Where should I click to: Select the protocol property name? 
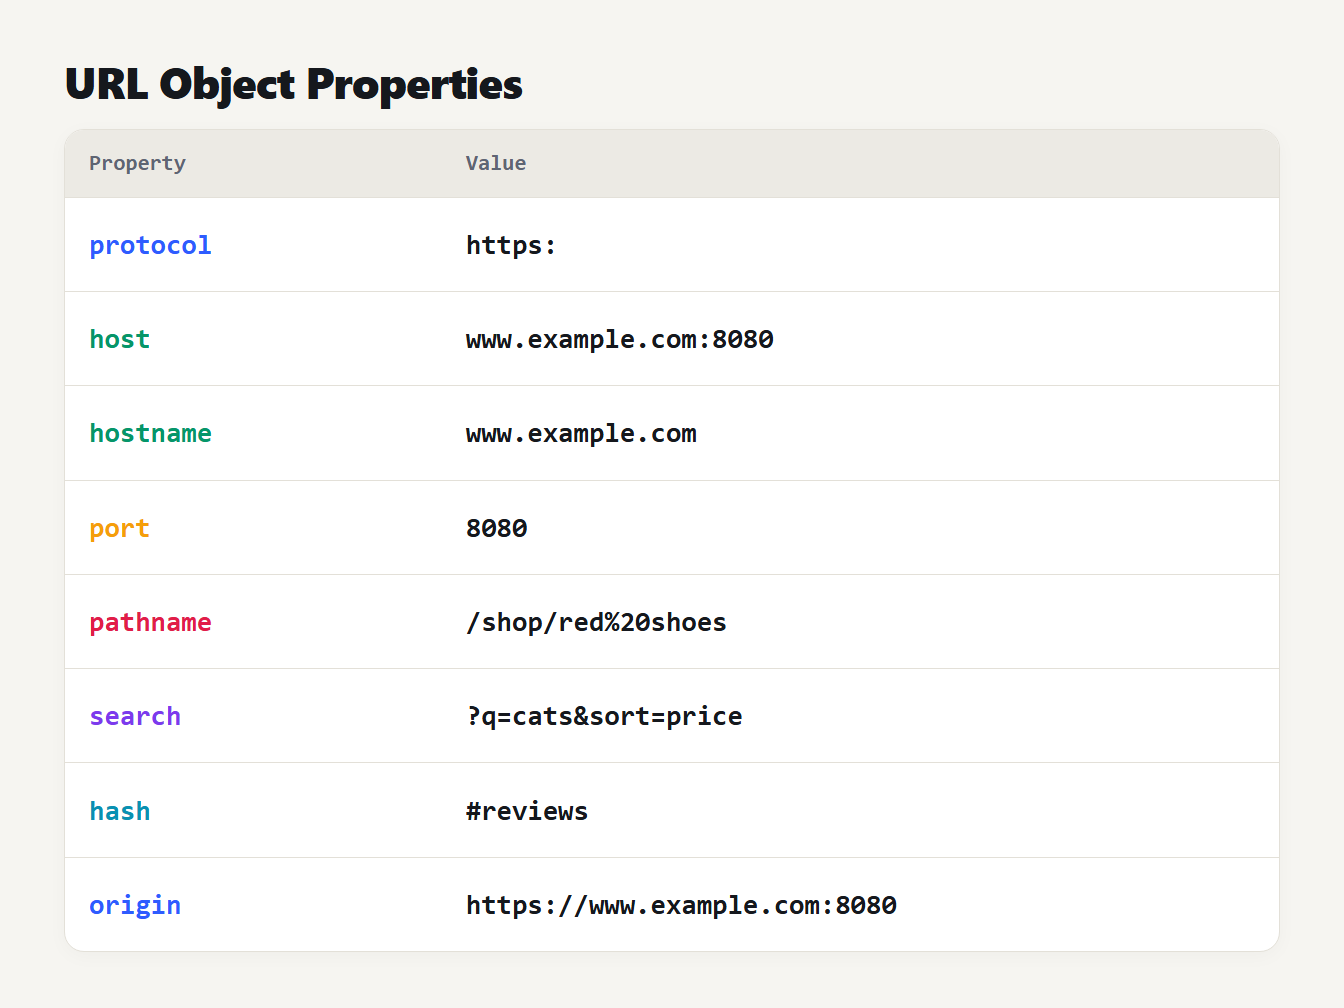pyautogui.click(x=150, y=245)
